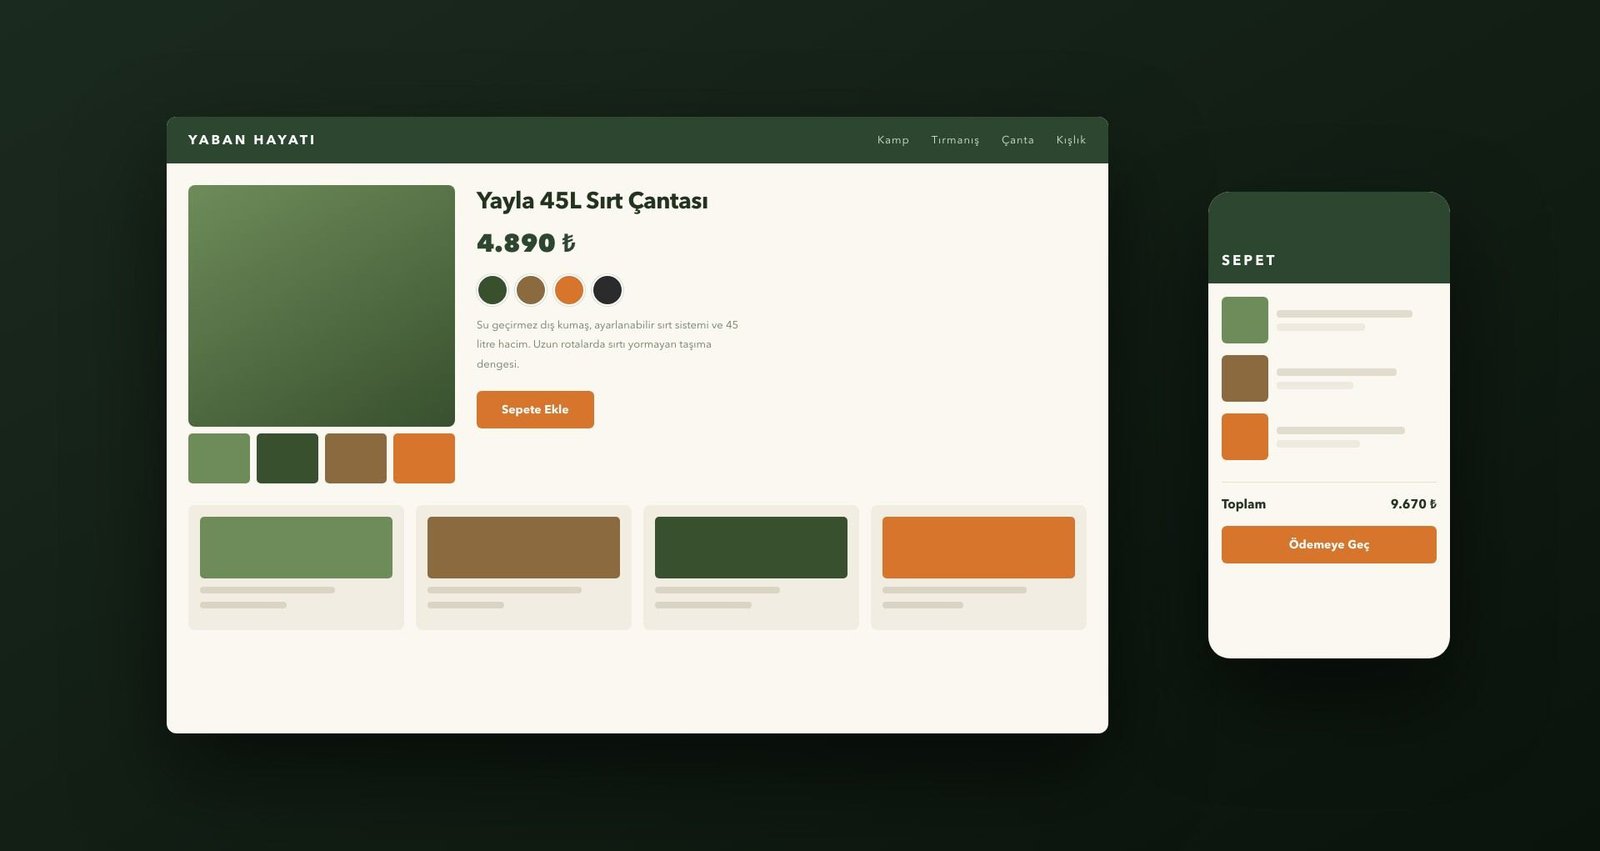Open the Kamp navigation menu item
The width and height of the screenshot is (1600, 851).
(x=893, y=140)
